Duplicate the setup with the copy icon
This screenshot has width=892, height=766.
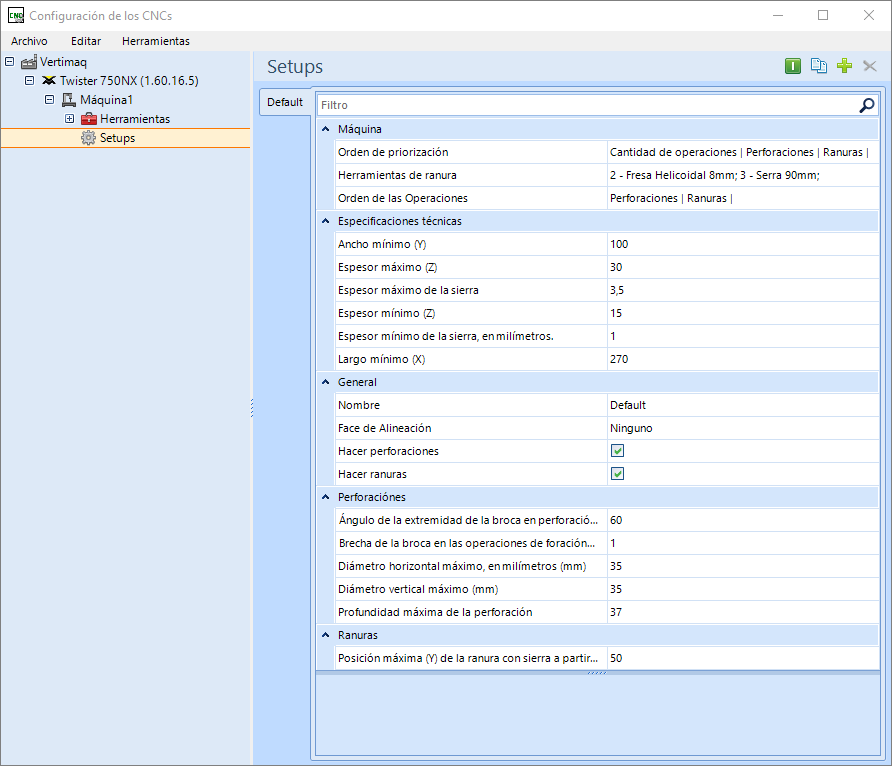point(819,66)
